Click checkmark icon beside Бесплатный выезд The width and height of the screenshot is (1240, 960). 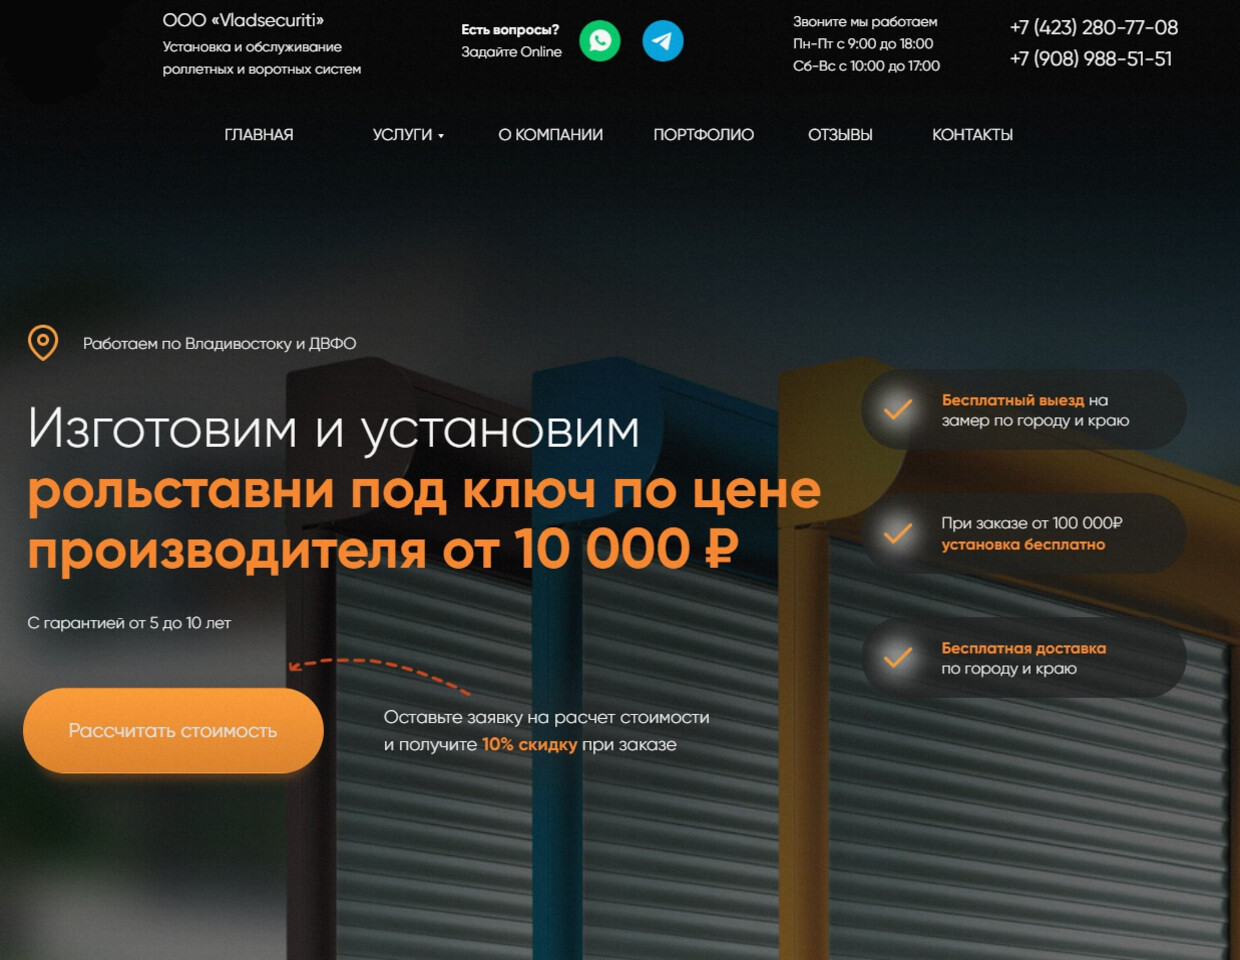point(898,409)
